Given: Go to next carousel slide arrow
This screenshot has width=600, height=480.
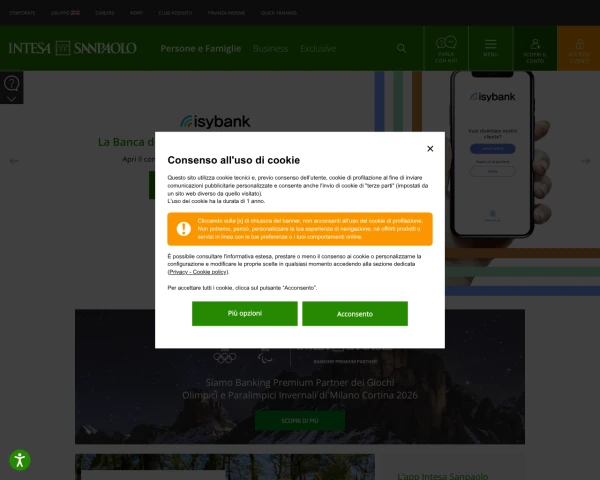Looking at the screenshot, I should pyautogui.click(x=585, y=161).
